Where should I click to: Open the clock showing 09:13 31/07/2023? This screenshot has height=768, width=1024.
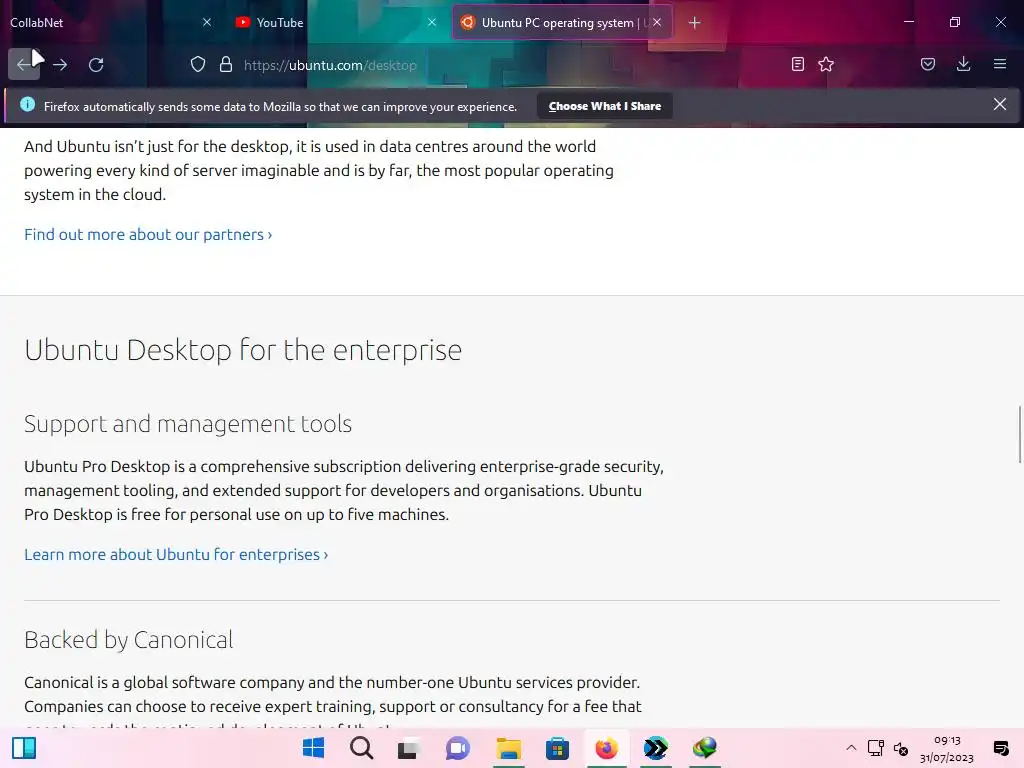pos(947,749)
